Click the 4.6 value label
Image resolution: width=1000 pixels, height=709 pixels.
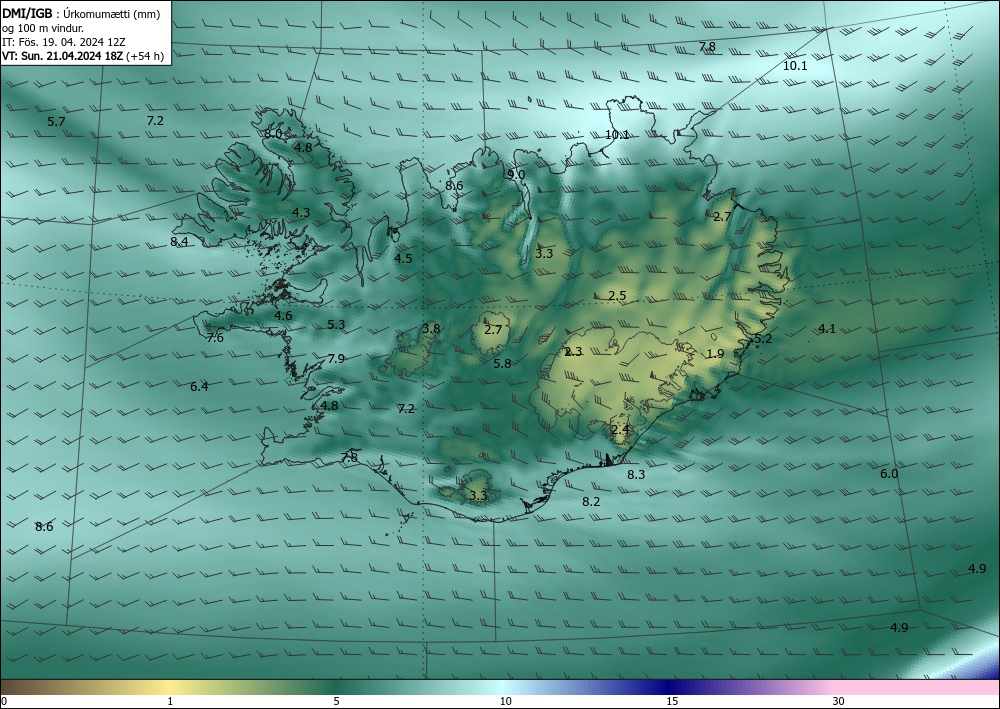[283, 316]
